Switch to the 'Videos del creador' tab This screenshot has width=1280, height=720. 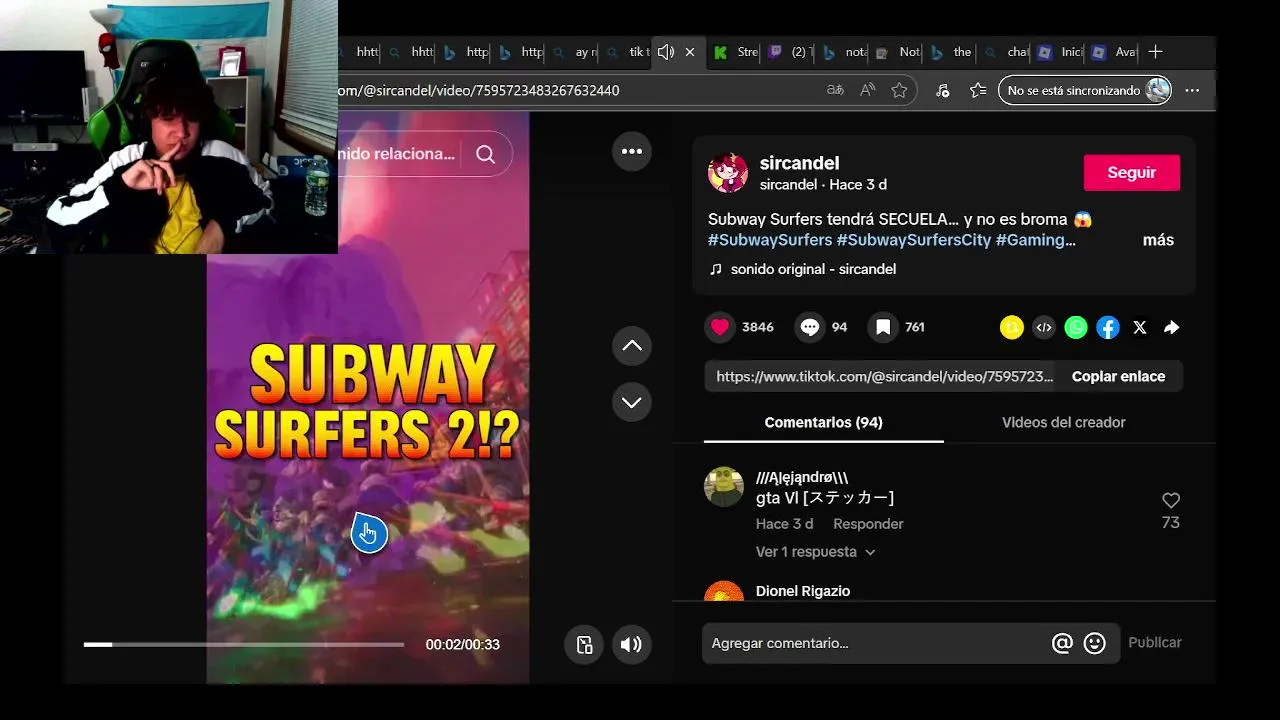tap(1064, 422)
